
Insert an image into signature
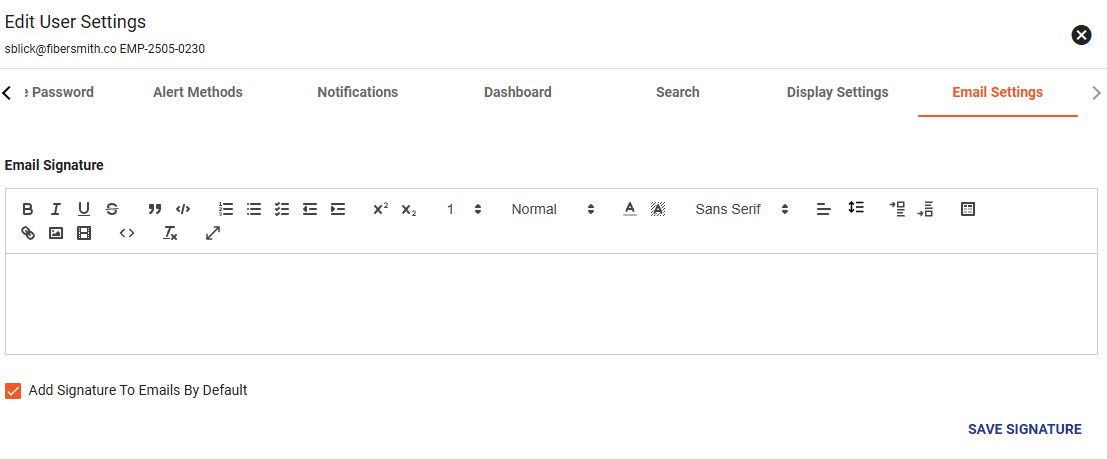56,233
